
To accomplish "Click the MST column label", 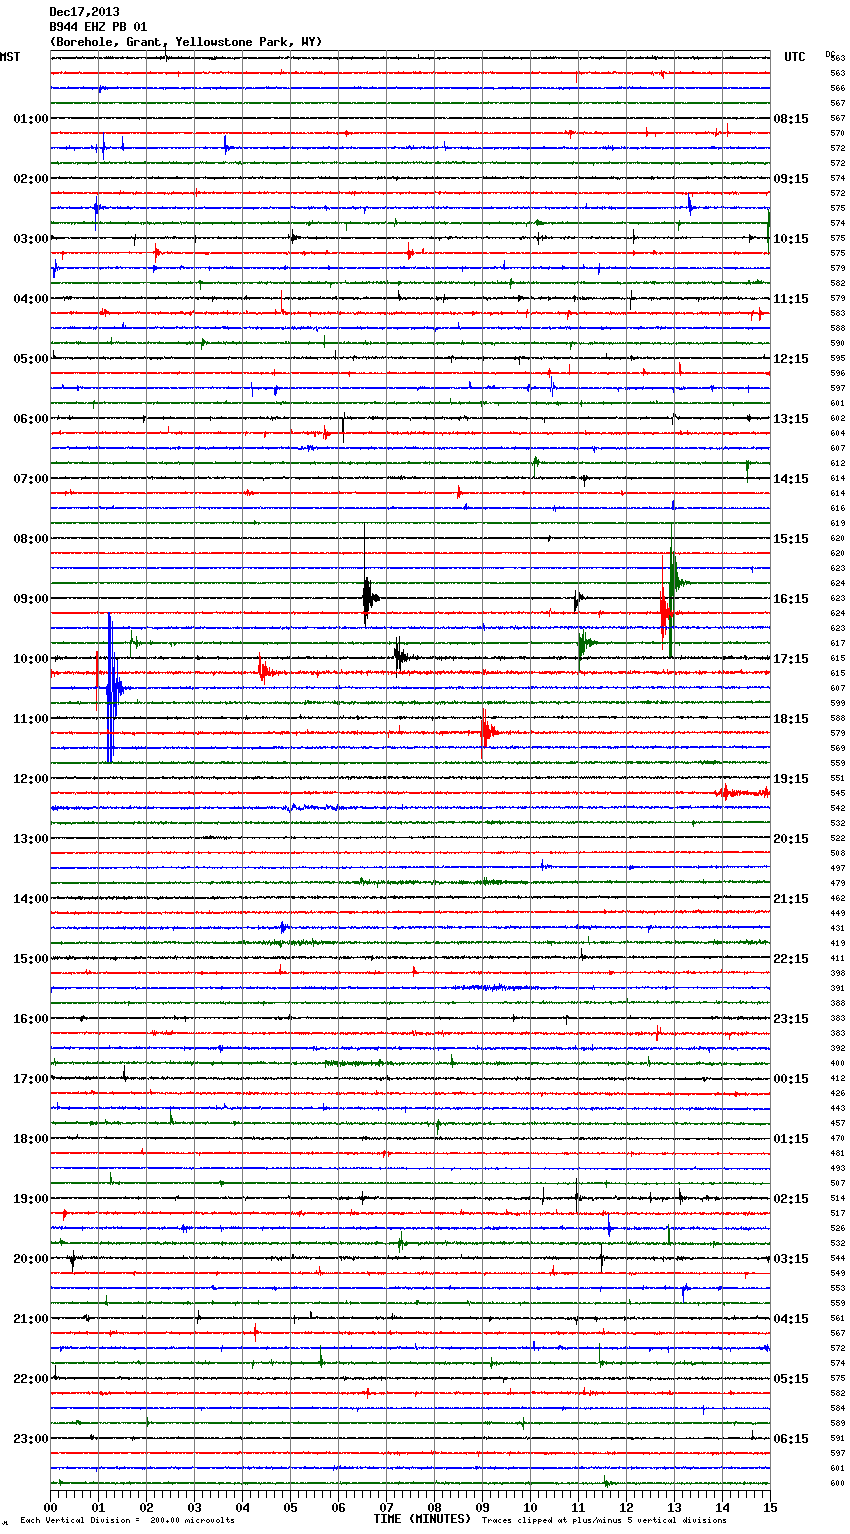I will (x=10, y=57).
